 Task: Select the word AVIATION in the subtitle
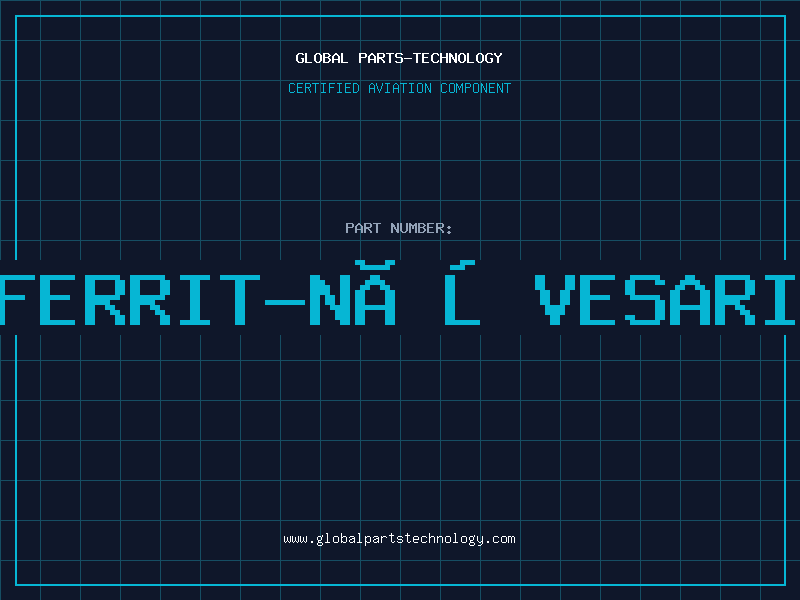coord(398,88)
